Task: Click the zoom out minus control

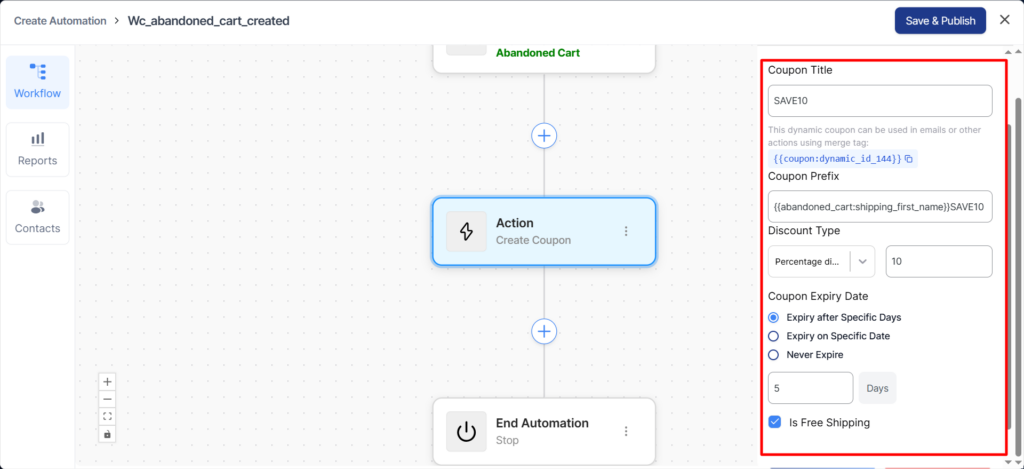Action: 108,398
